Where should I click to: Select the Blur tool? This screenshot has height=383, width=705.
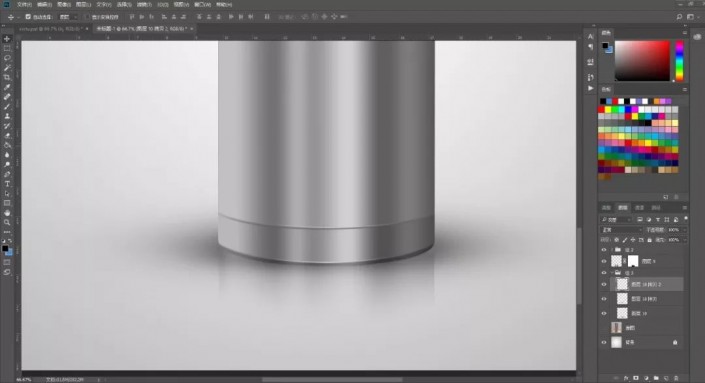tap(7, 155)
